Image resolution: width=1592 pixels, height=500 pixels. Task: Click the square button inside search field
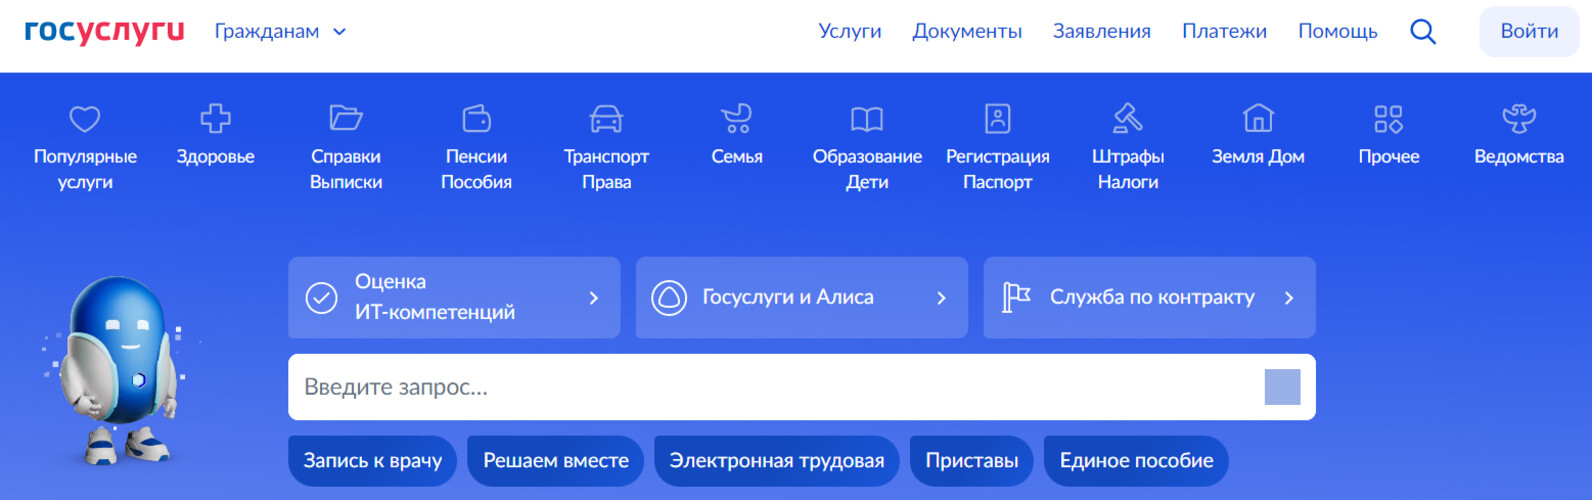coord(1282,387)
